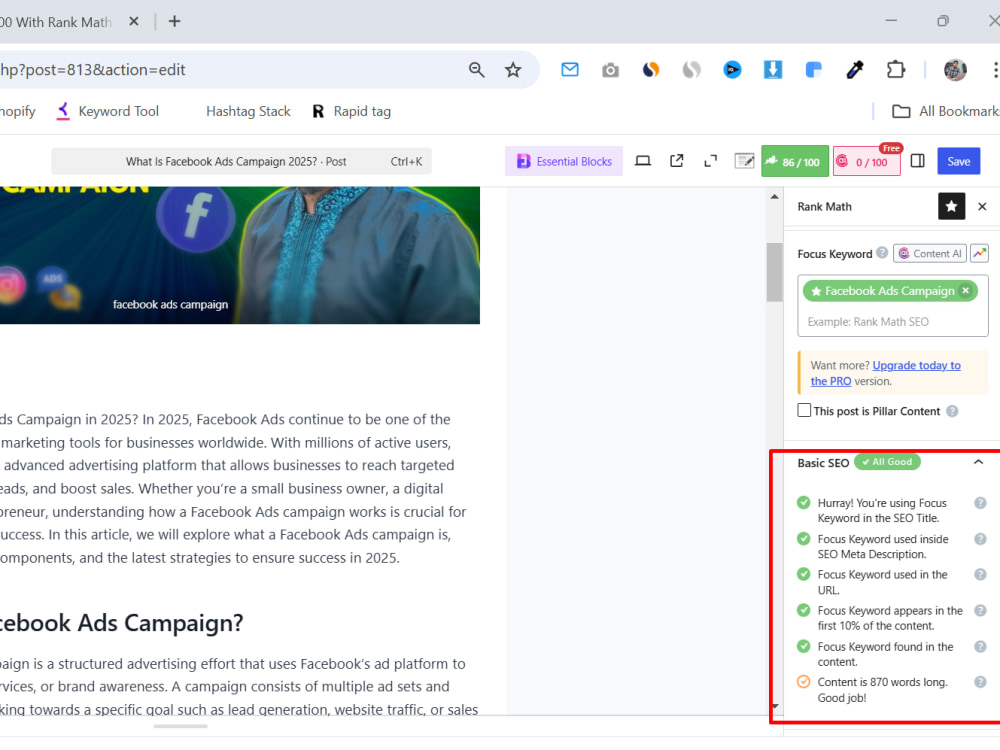Image resolution: width=1000 pixels, height=750 pixels.
Task: Collapse the Basic SEO section
Action: pos(978,462)
